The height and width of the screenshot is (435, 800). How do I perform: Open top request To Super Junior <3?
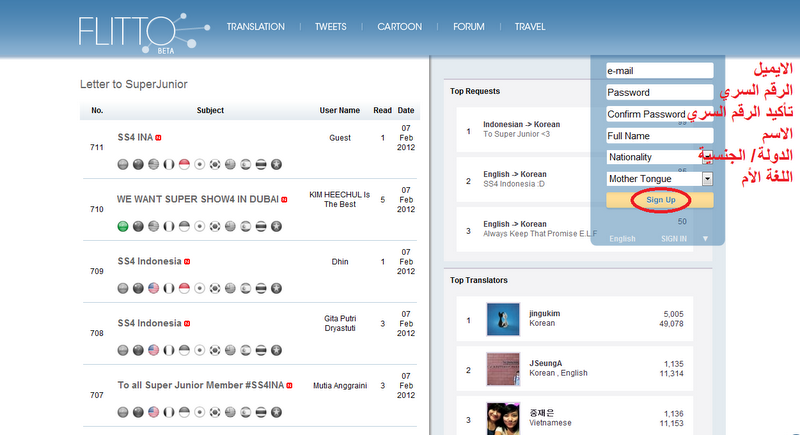pos(516,134)
